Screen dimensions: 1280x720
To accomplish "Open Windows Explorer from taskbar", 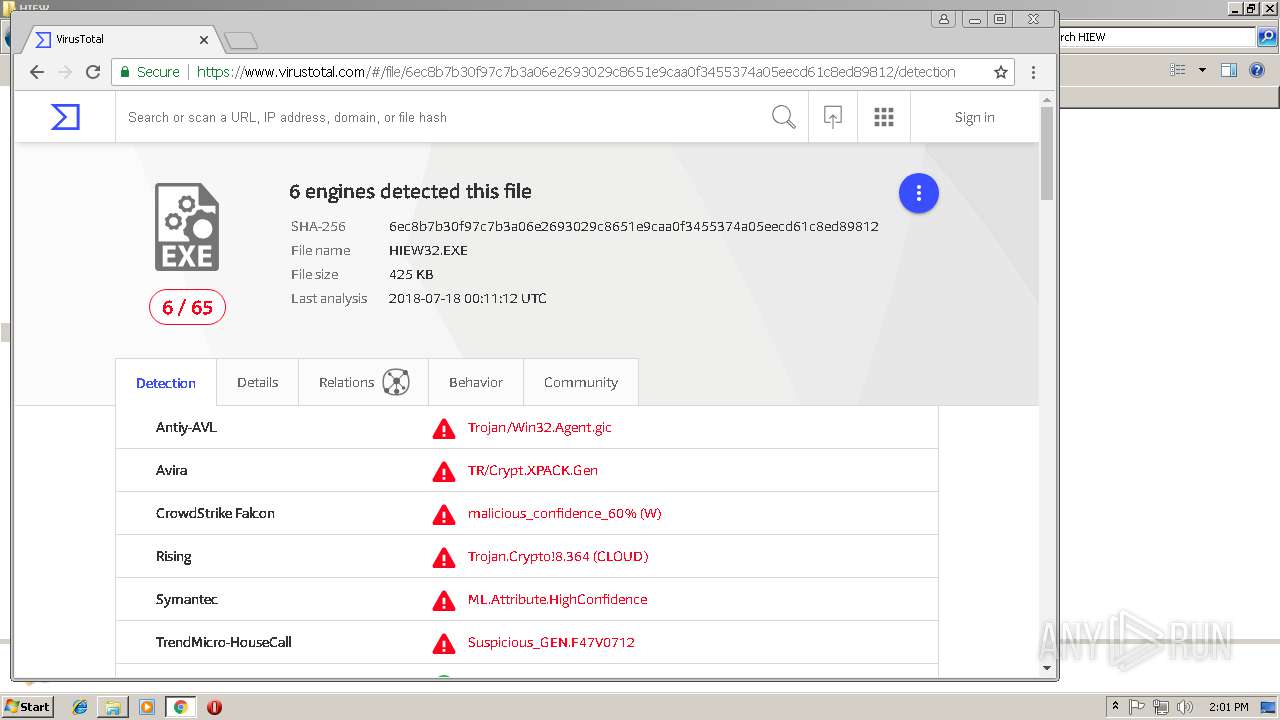I will (113, 707).
